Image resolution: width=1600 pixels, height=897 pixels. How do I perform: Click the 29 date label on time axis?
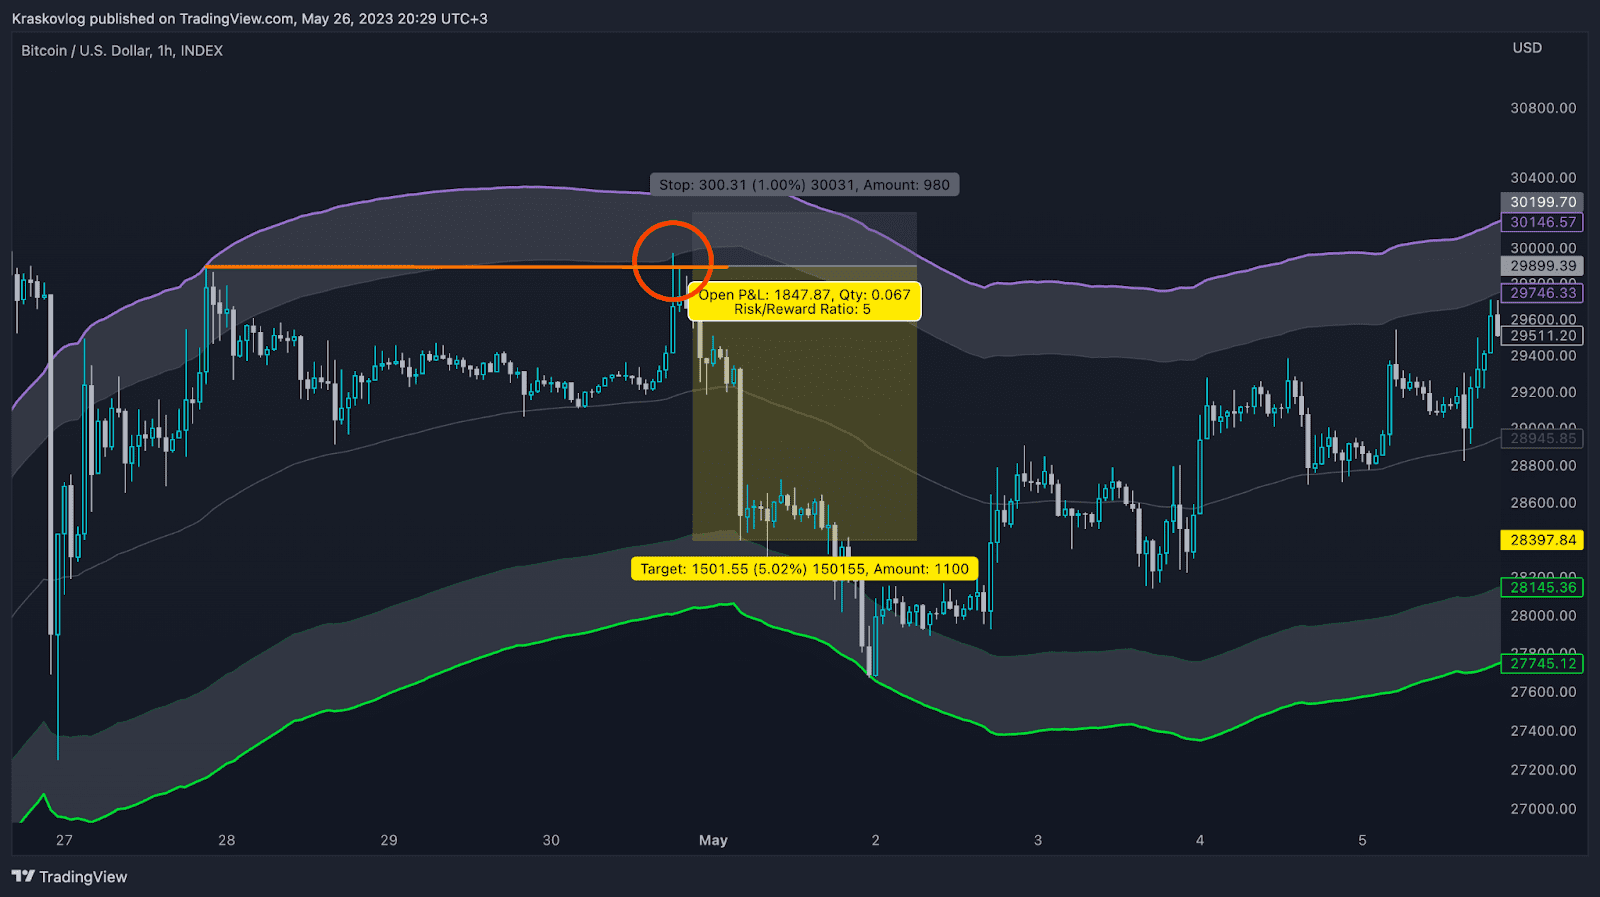point(389,840)
